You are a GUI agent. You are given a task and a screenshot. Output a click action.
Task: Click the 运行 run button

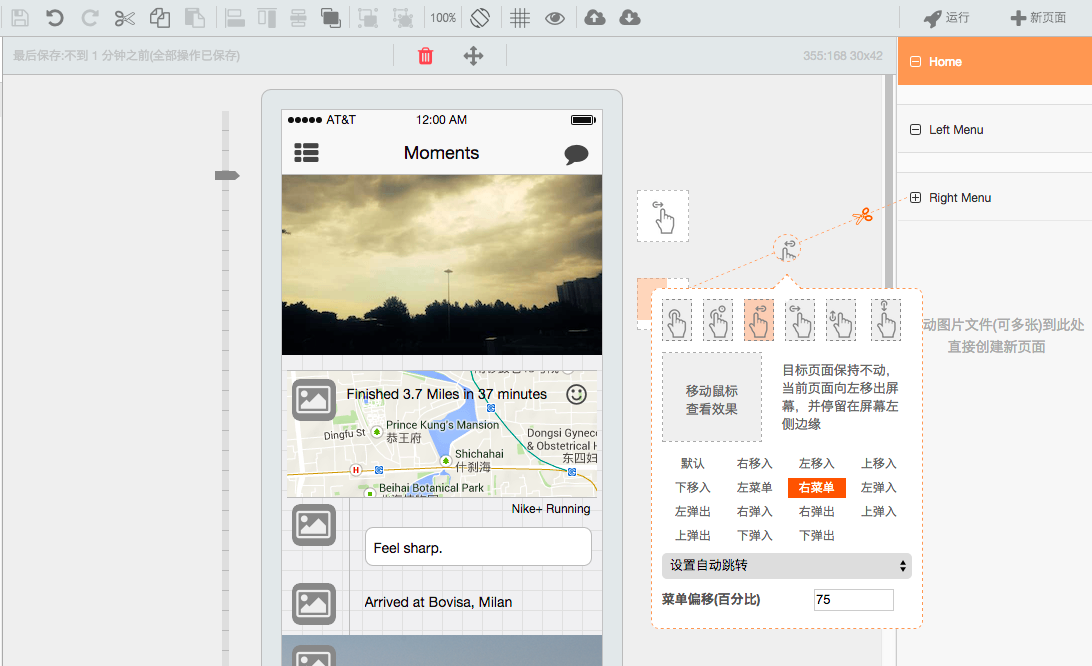click(946, 17)
